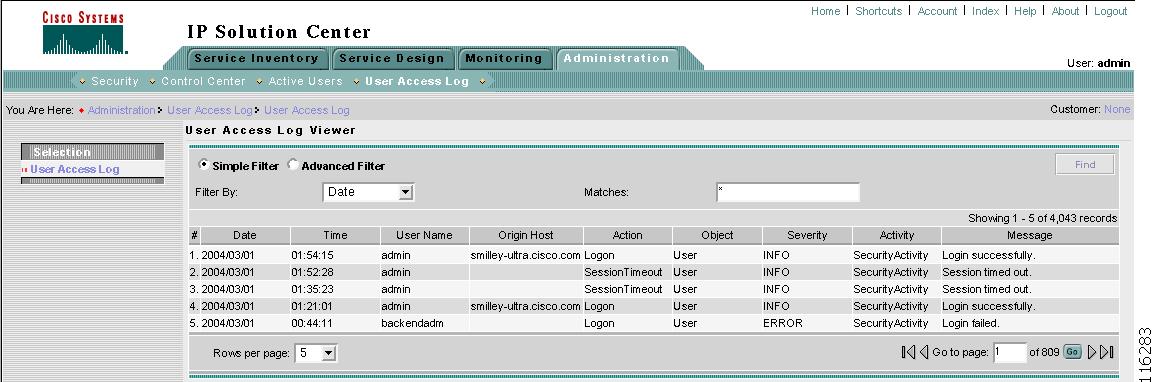Click the Go button beside page number

[x=1072, y=353]
